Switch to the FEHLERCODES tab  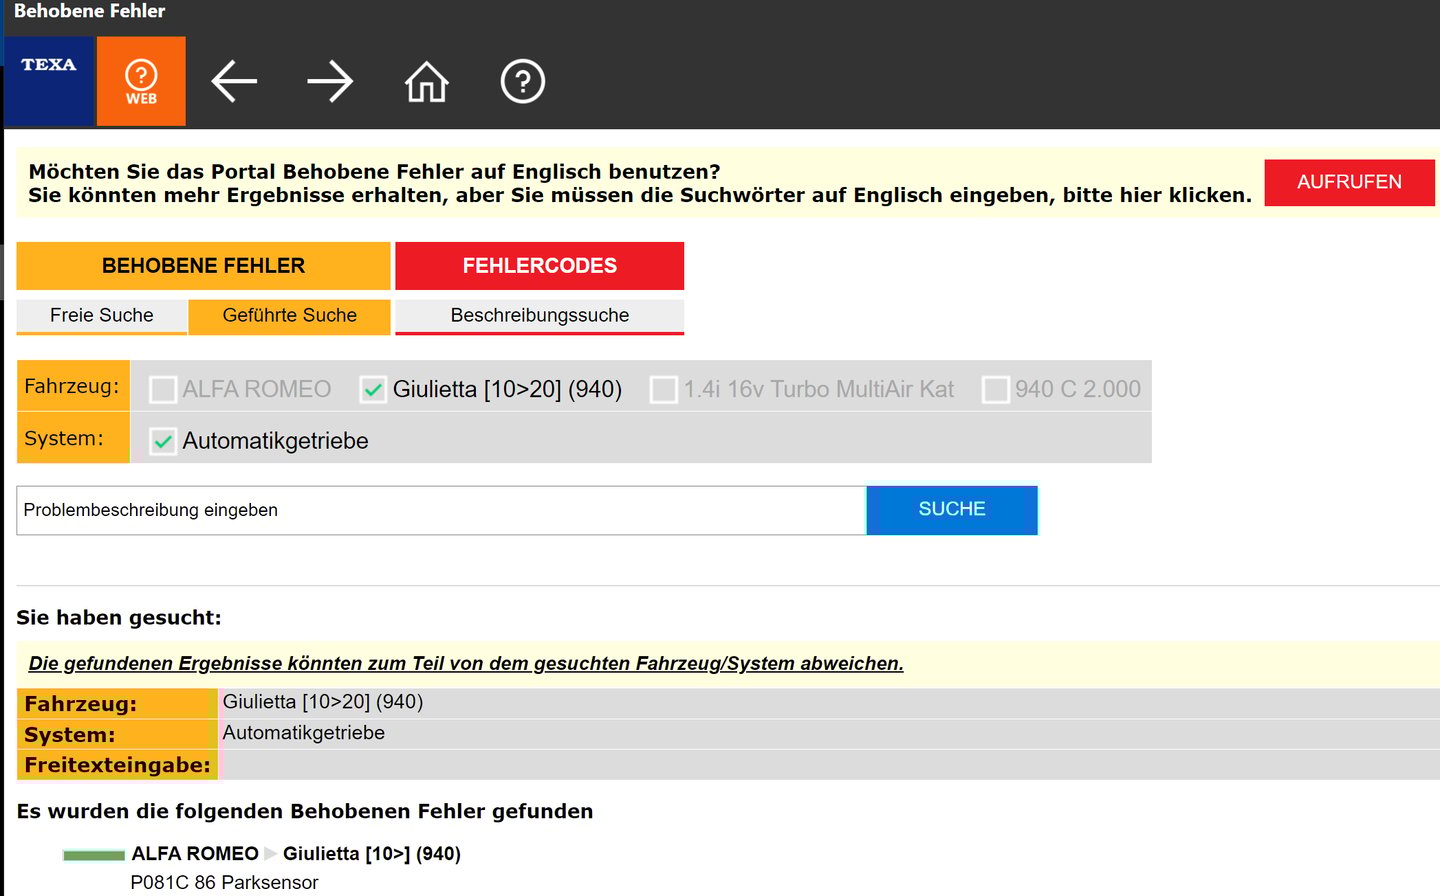point(540,266)
